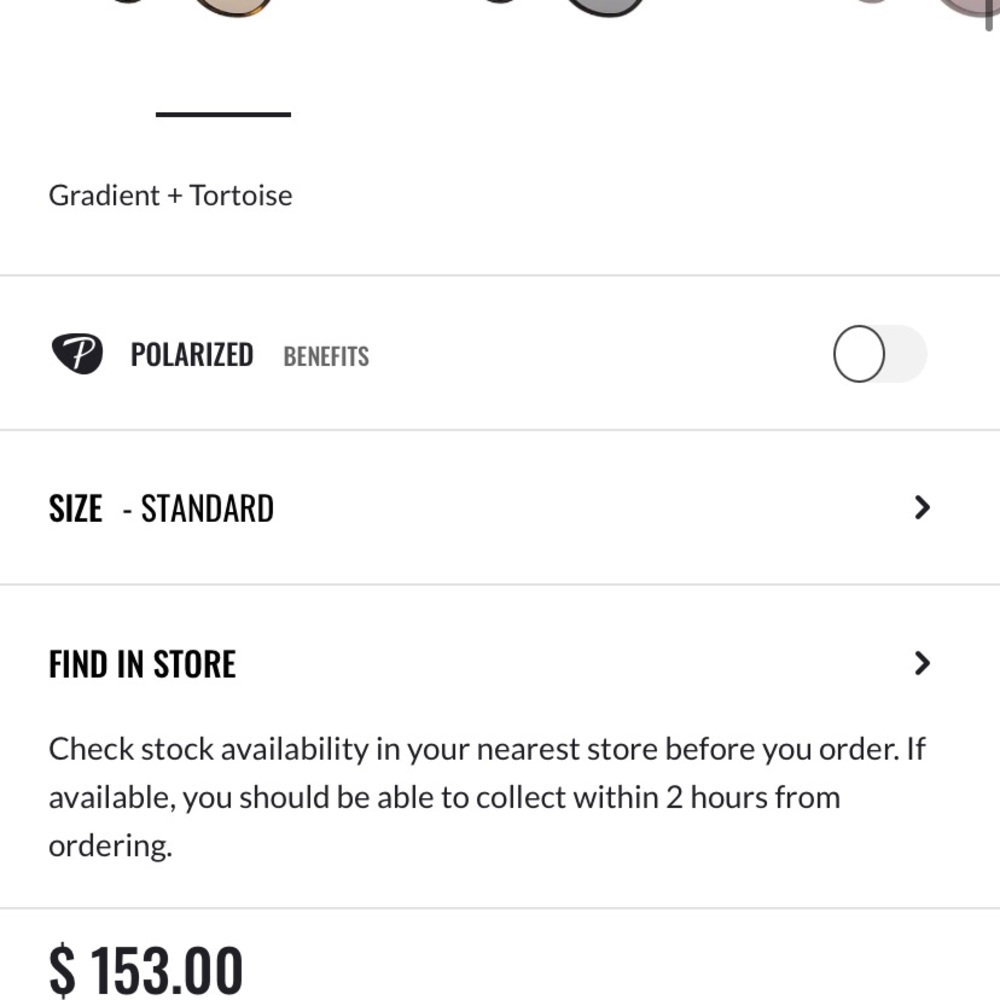Click the SIZE label
This screenshot has width=1000, height=1000.
coord(75,509)
